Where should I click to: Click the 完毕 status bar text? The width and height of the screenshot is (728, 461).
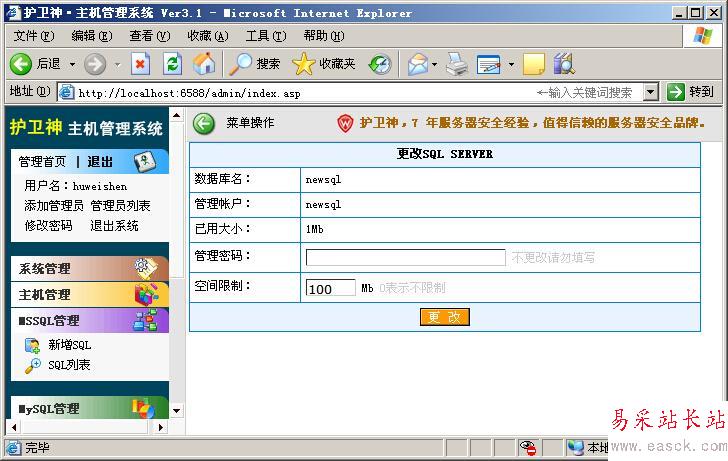pos(37,448)
